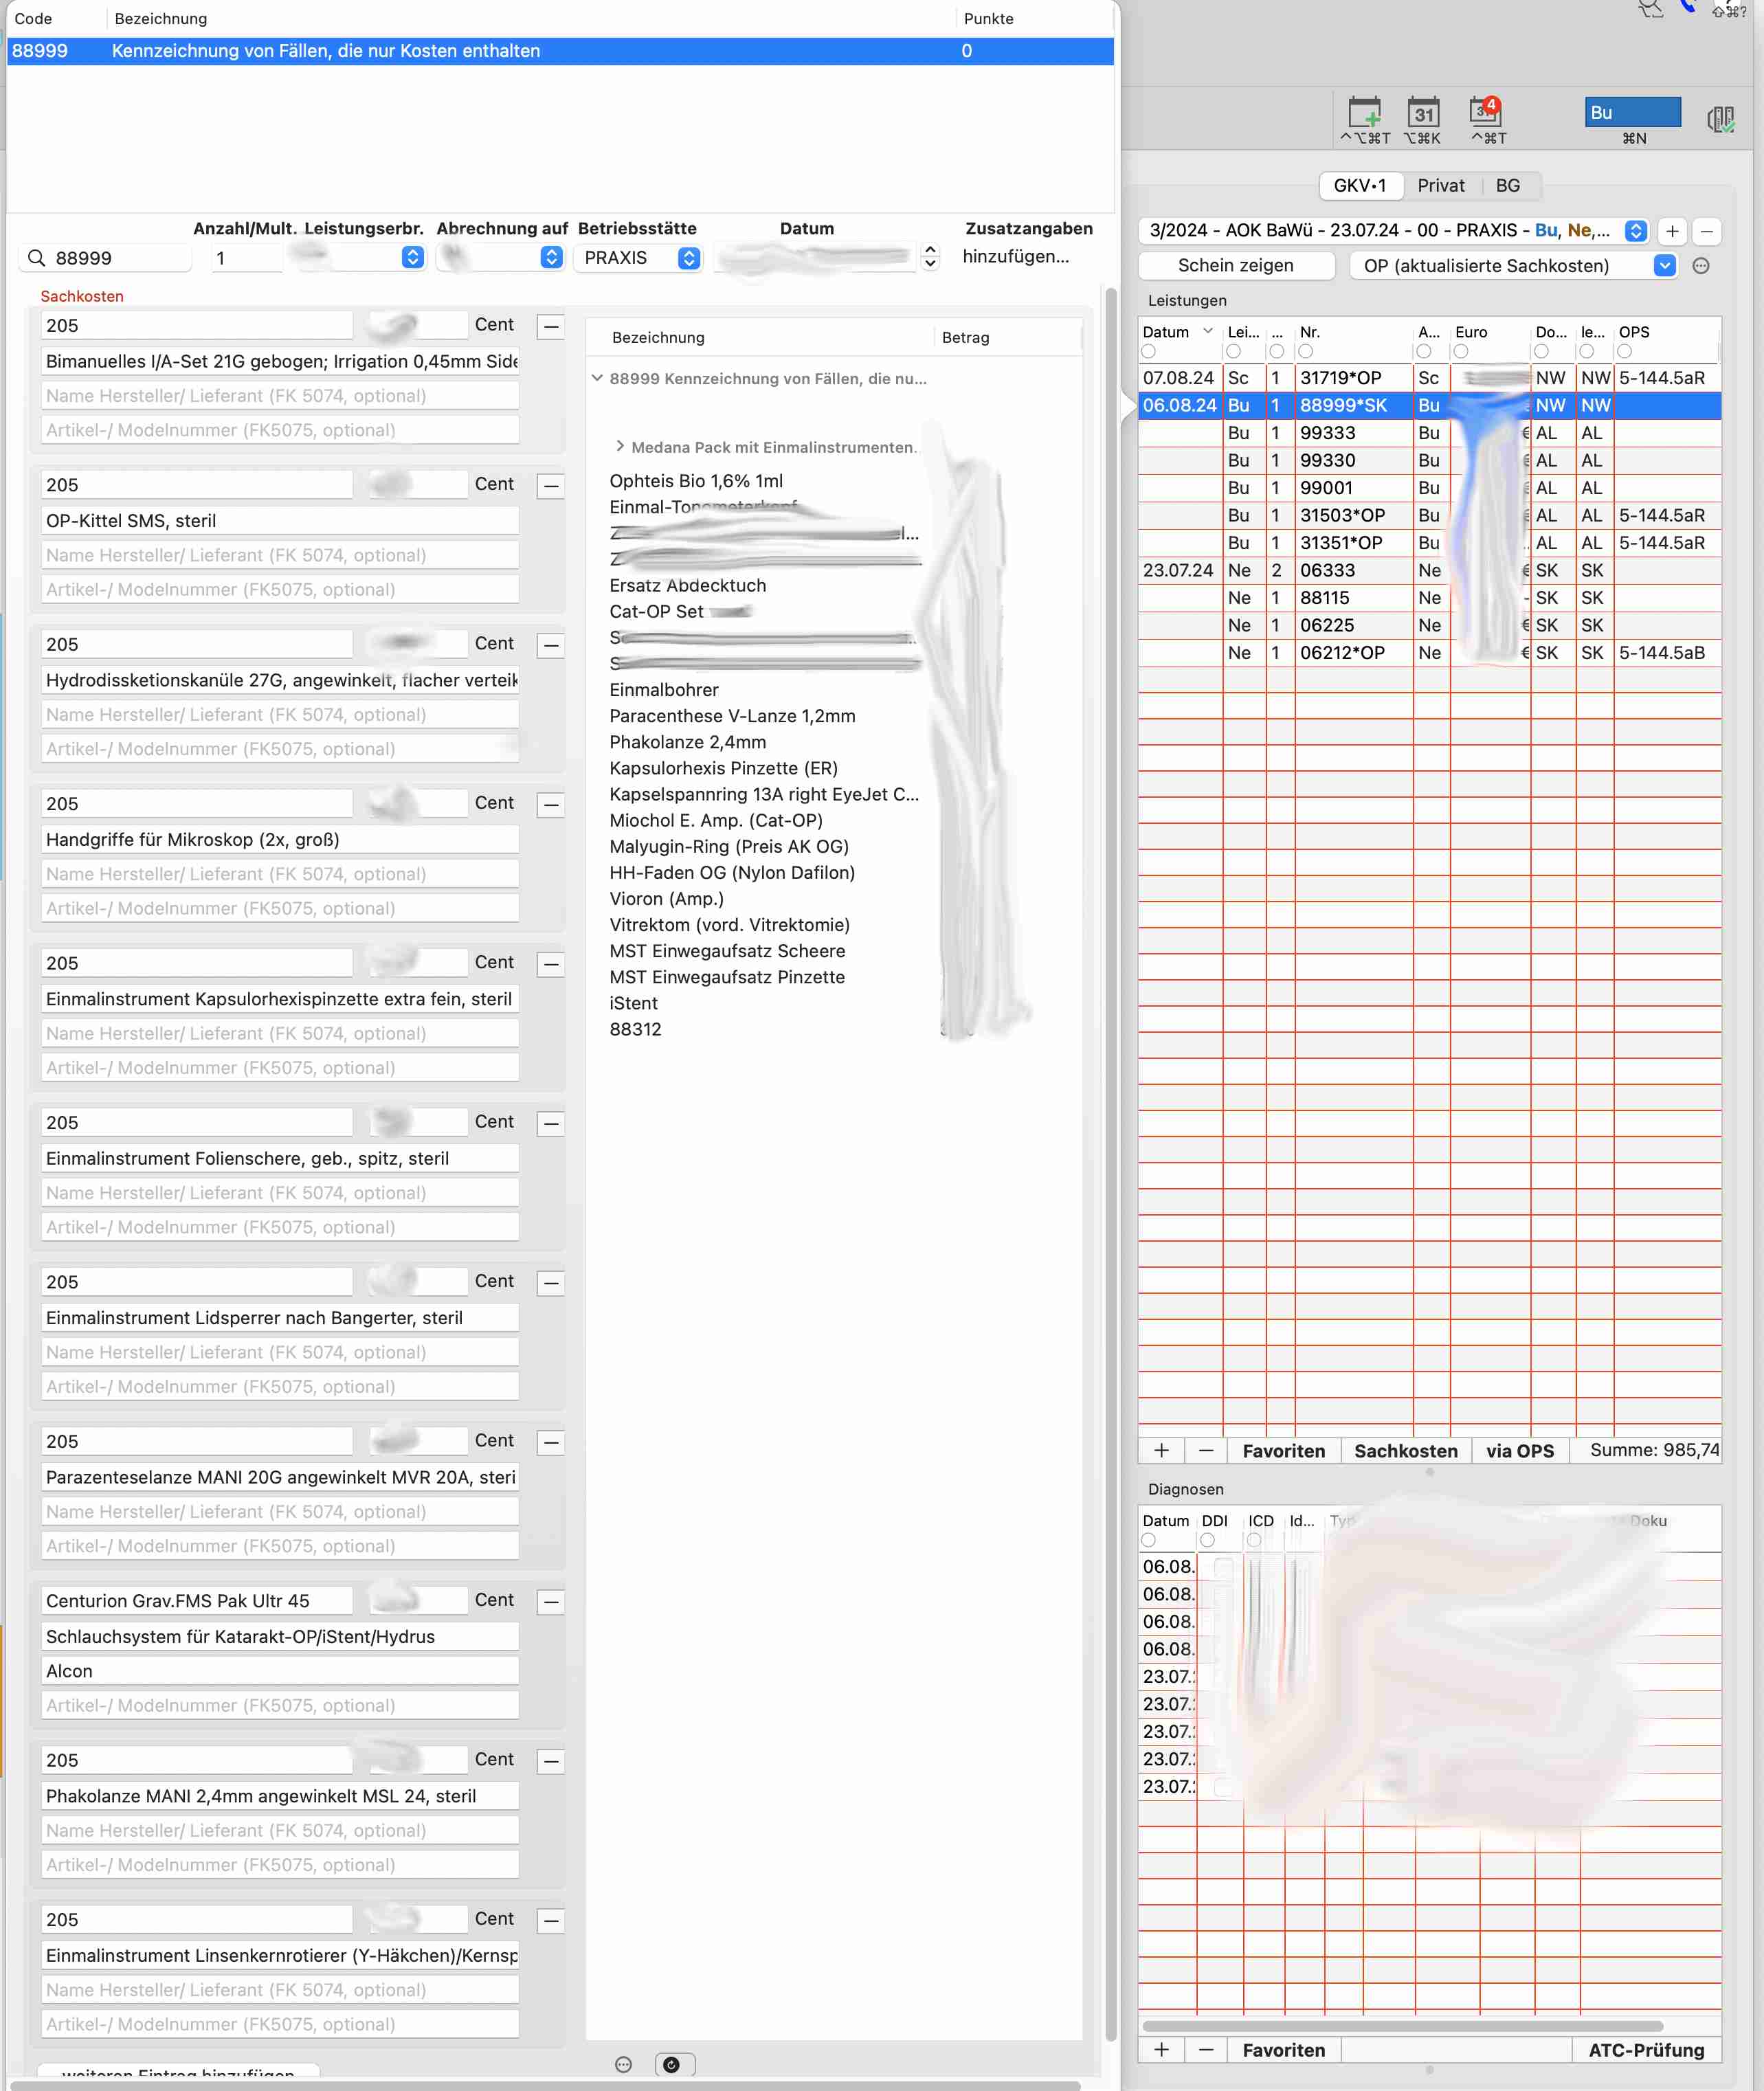Toggle the DDI column radio in Diagnosen

[1208, 1541]
